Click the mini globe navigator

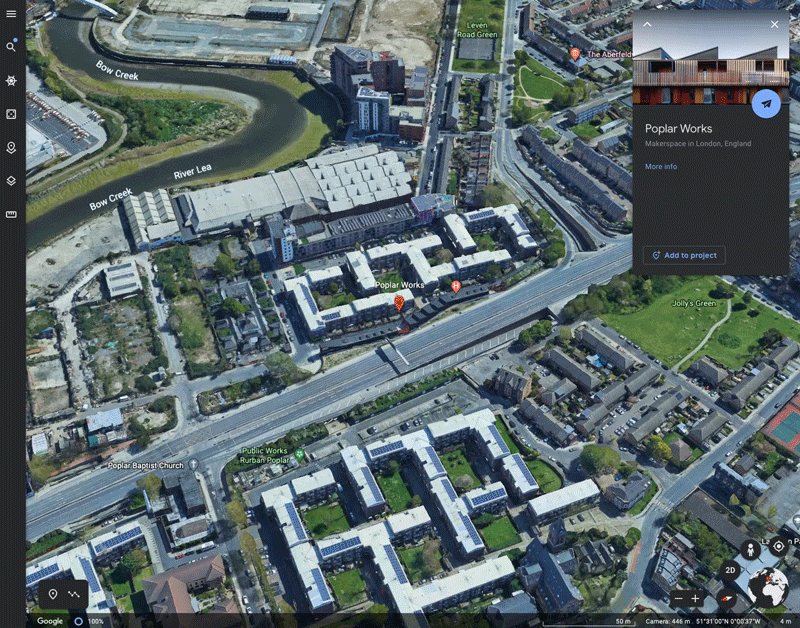768,588
